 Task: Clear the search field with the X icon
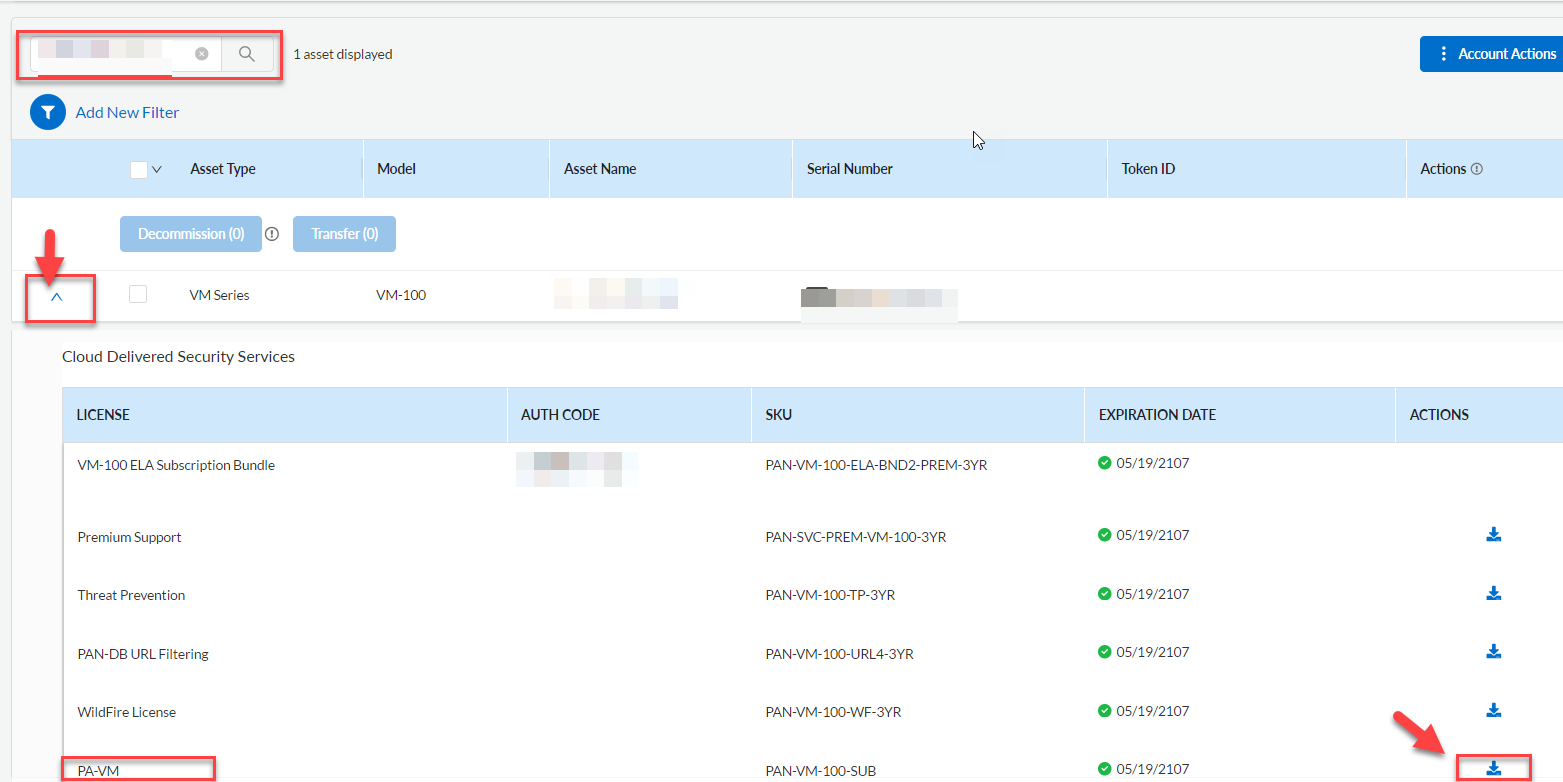[x=202, y=54]
